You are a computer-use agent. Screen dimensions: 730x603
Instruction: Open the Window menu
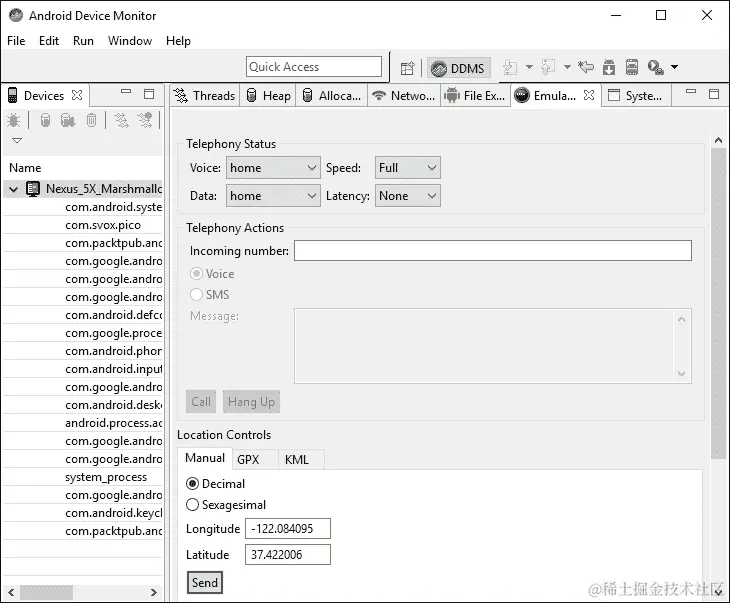(130, 41)
